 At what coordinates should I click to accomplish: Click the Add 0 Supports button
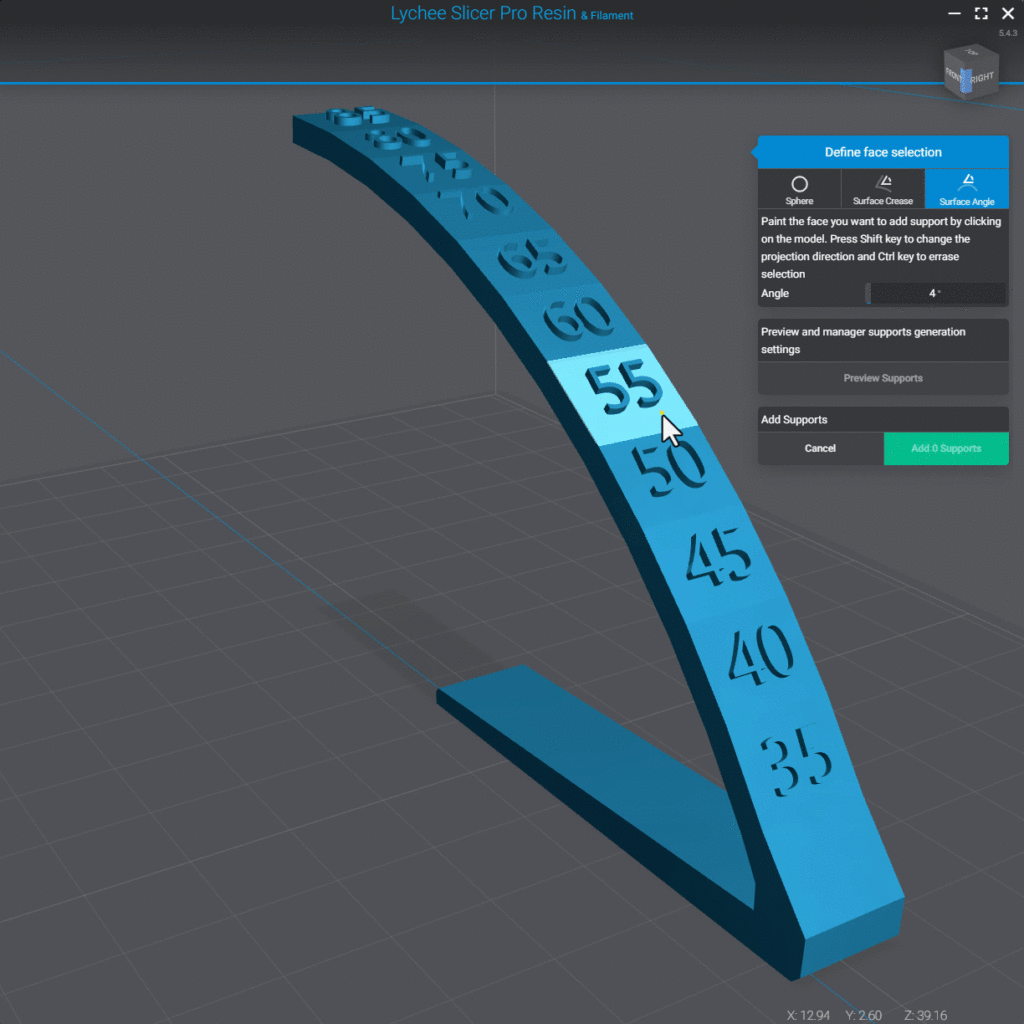[946, 449]
